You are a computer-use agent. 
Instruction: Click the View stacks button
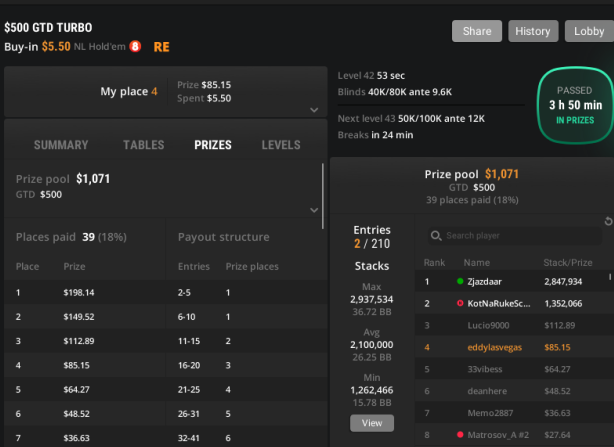[x=372, y=423]
